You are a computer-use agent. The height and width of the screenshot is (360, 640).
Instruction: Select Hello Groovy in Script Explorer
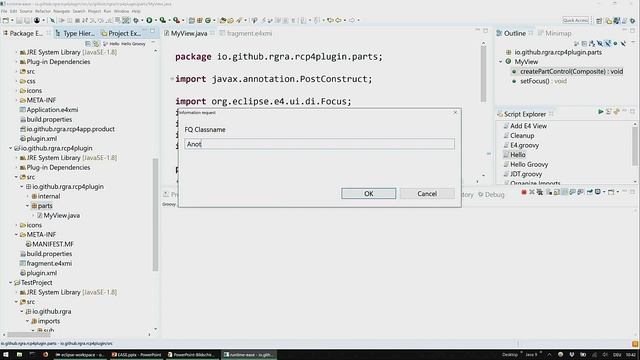click(x=529, y=164)
